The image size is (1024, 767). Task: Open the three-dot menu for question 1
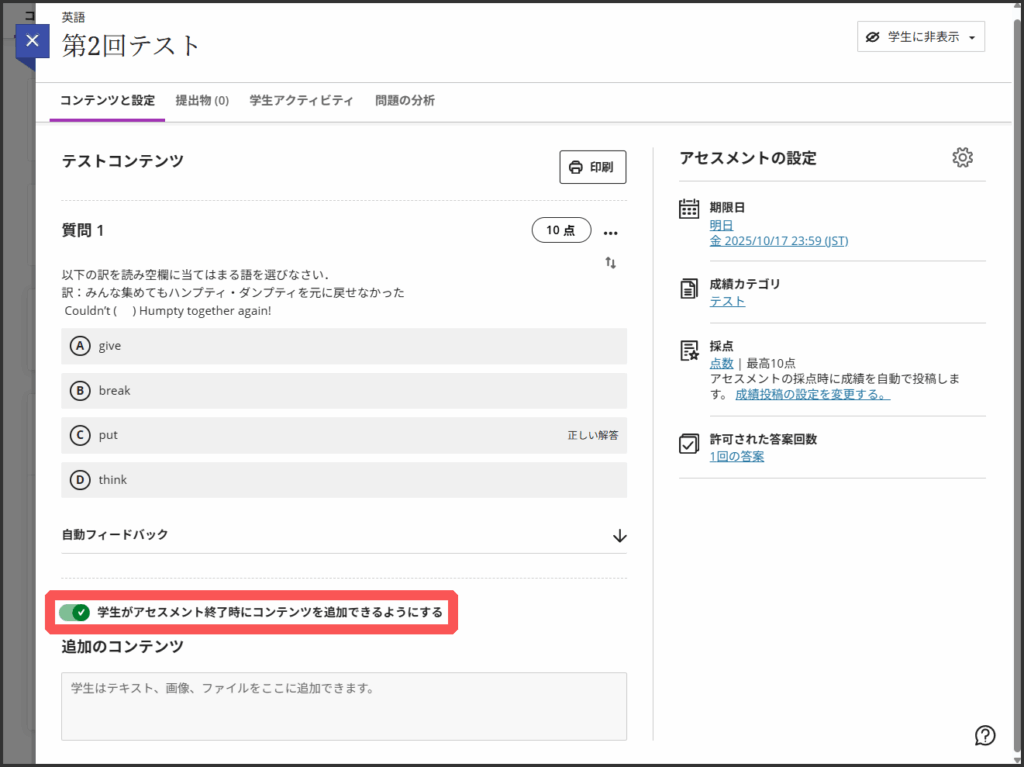(611, 231)
